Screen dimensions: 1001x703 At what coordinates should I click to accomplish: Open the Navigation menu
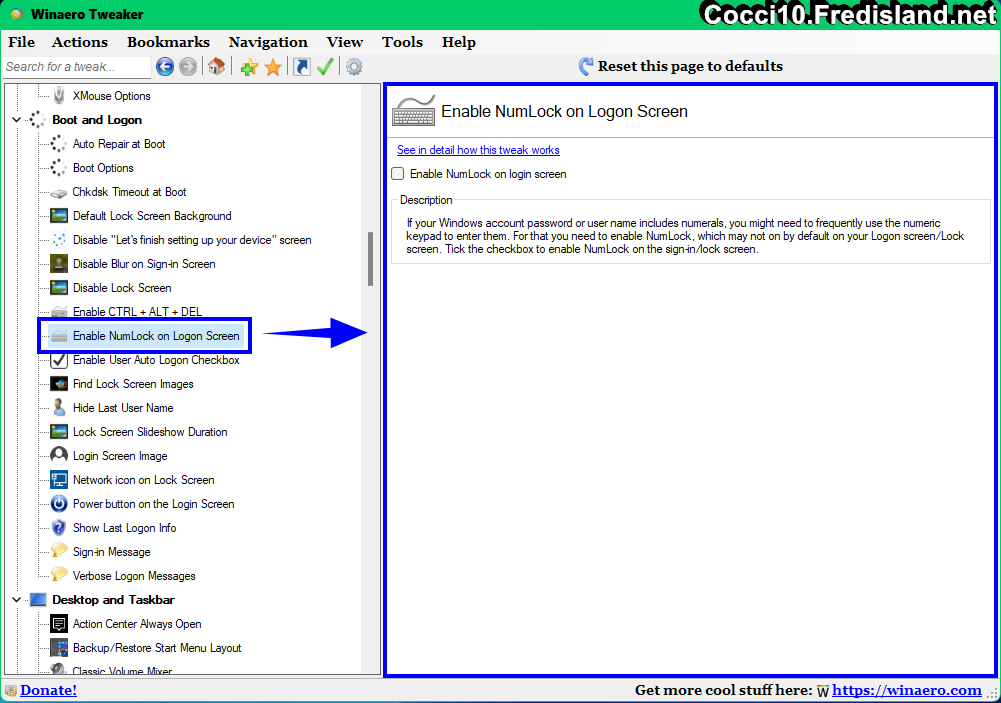pyautogui.click(x=268, y=42)
